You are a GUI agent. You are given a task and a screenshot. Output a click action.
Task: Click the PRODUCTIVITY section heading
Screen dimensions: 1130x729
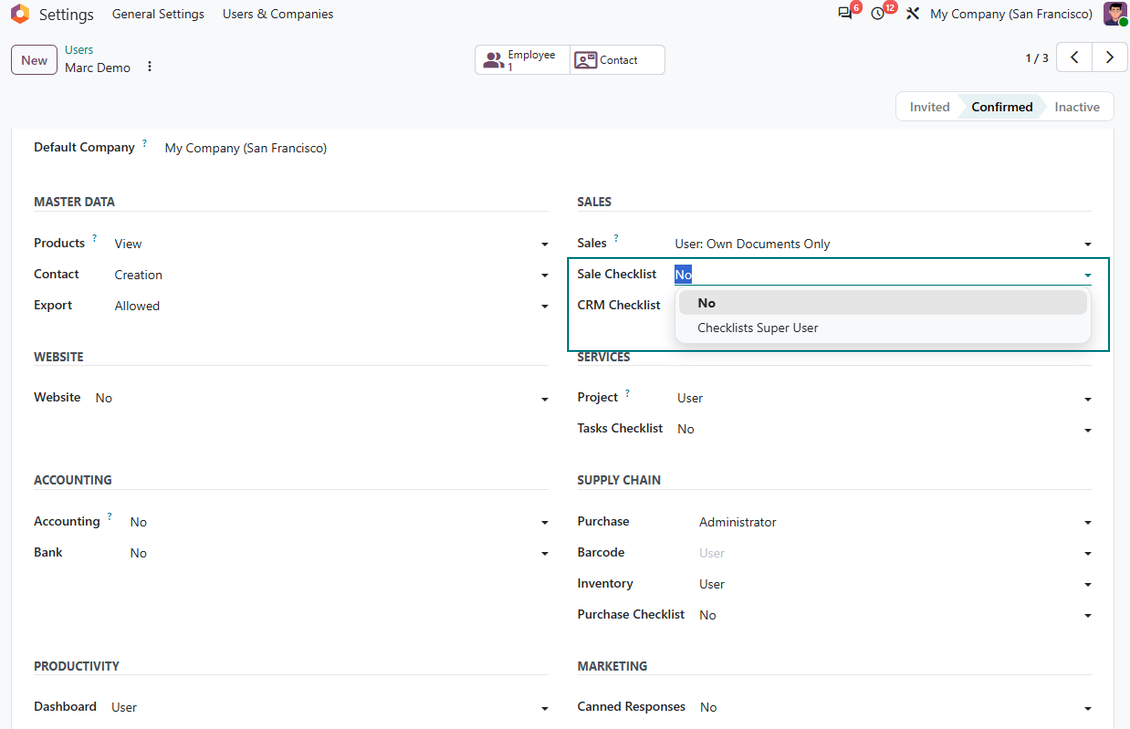pos(76,666)
